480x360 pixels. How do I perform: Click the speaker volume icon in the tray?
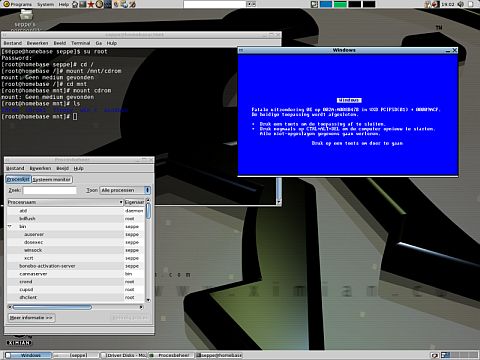461,4
